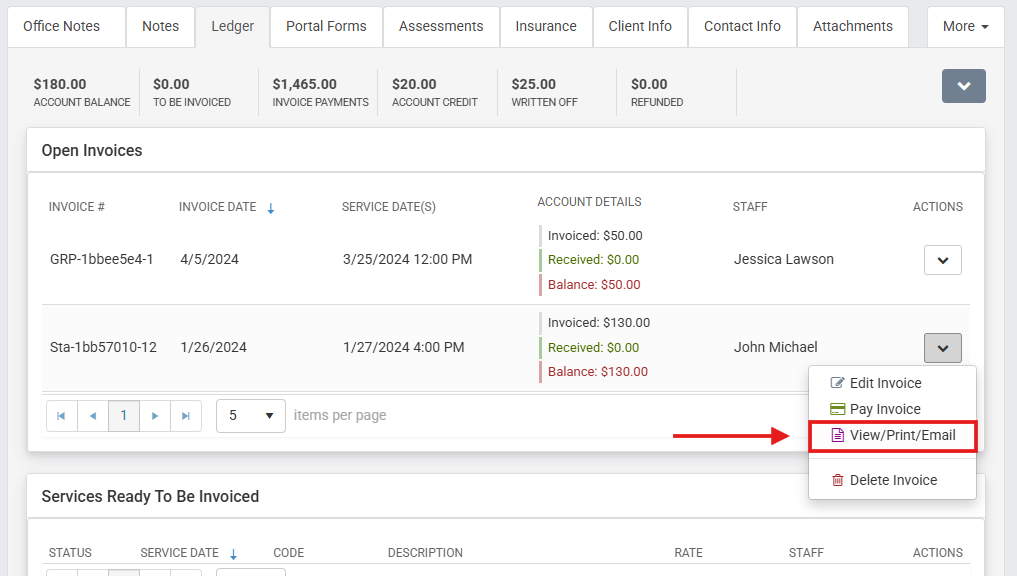Go to previous page of Open Invoices
The height and width of the screenshot is (576, 1017).
coord(93,416)
